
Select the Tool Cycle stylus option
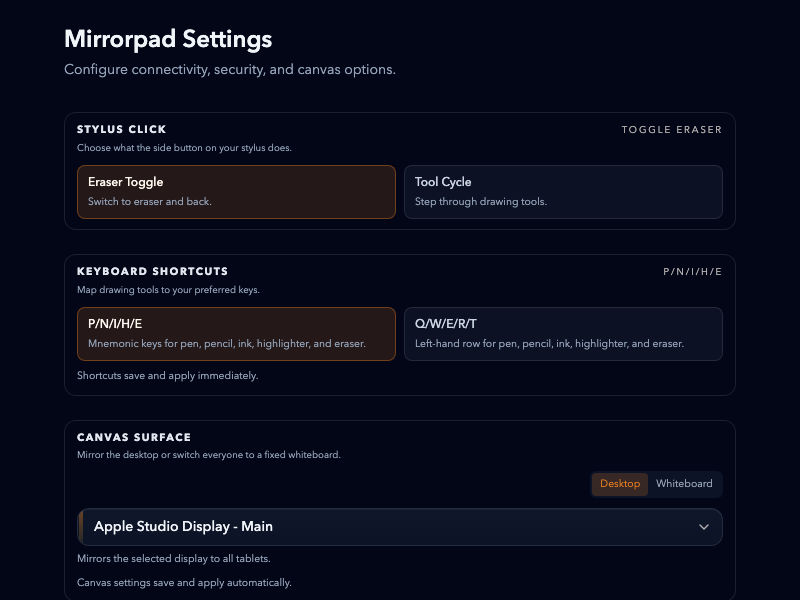563,191
